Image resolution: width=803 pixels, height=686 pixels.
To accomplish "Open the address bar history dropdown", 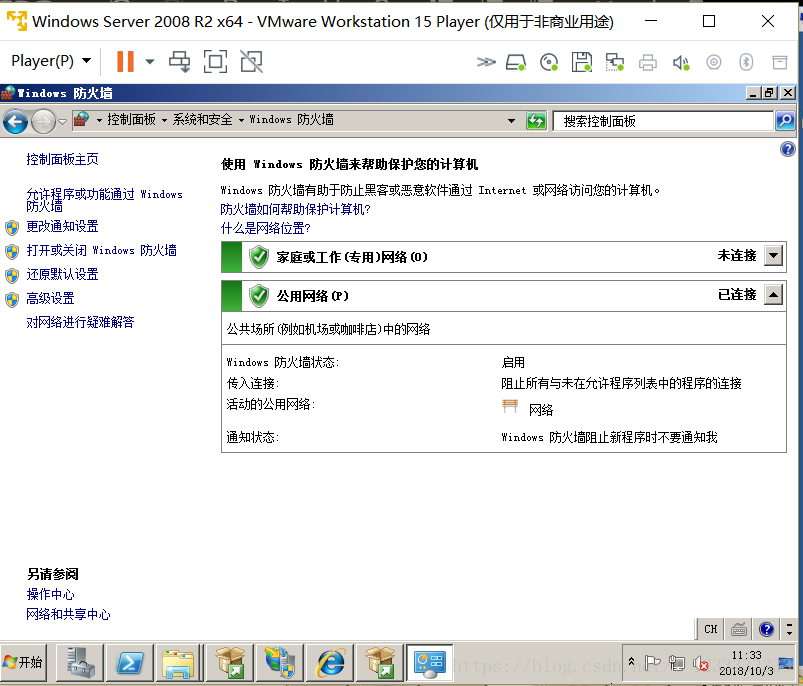I will pyautogui.click(x=511, y=121).
